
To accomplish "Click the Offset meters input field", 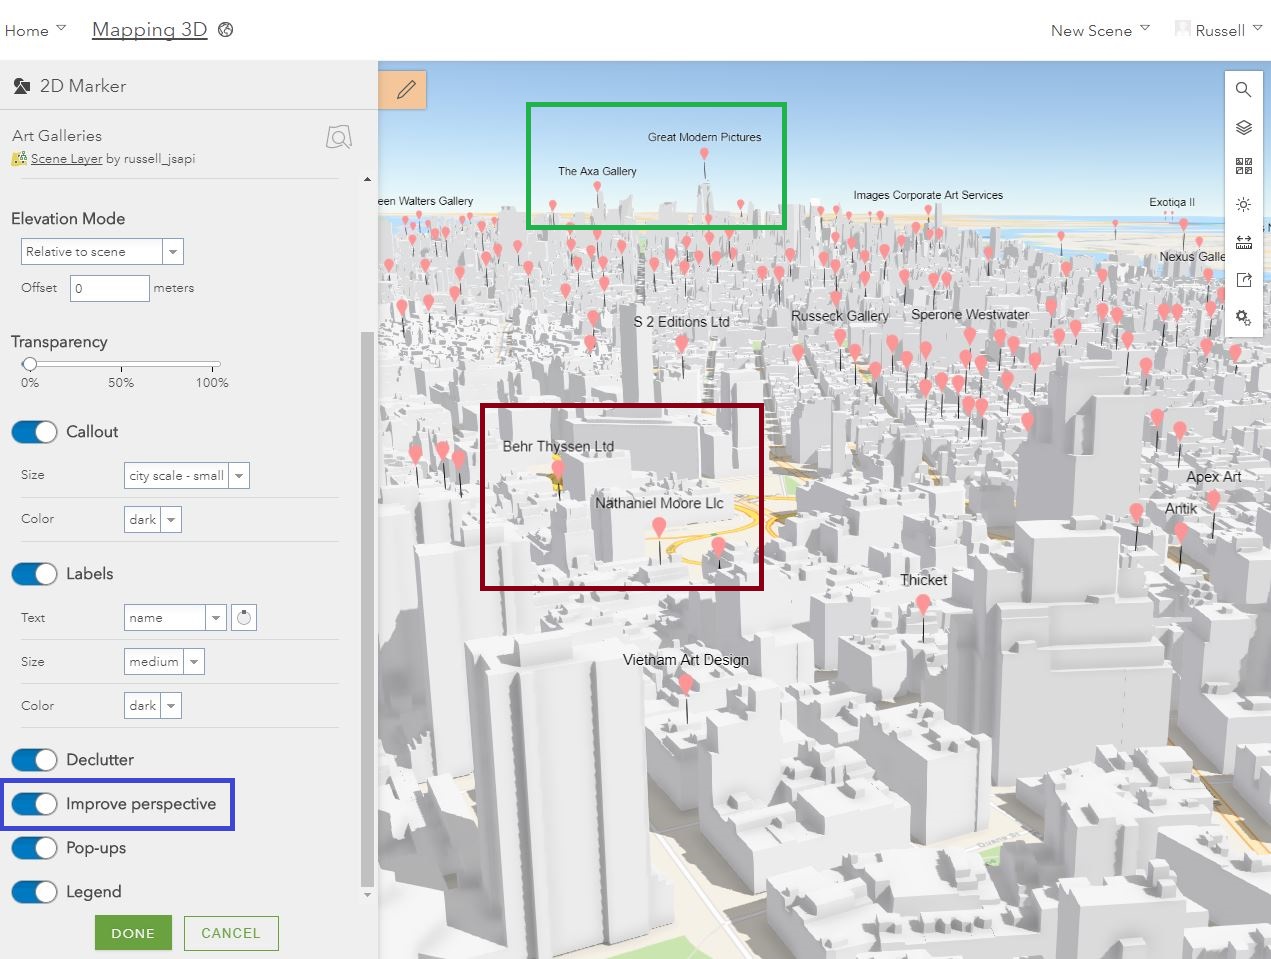I will (x=109, y=288).
